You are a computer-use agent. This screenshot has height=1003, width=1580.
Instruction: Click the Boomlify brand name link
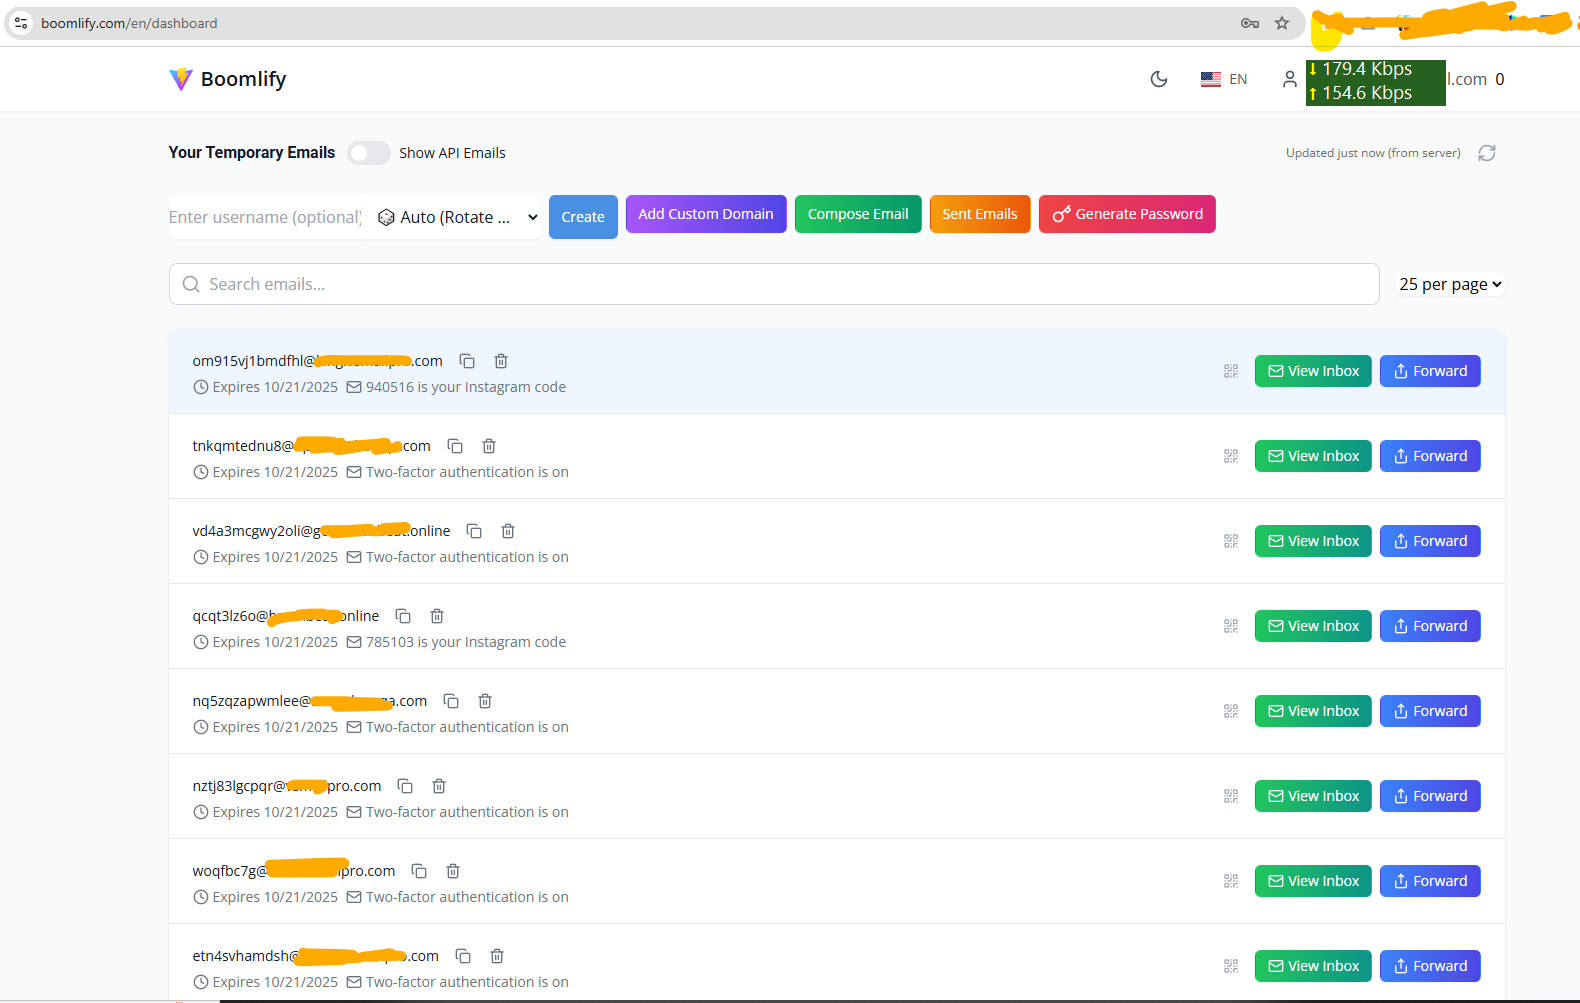click(243, 79)
